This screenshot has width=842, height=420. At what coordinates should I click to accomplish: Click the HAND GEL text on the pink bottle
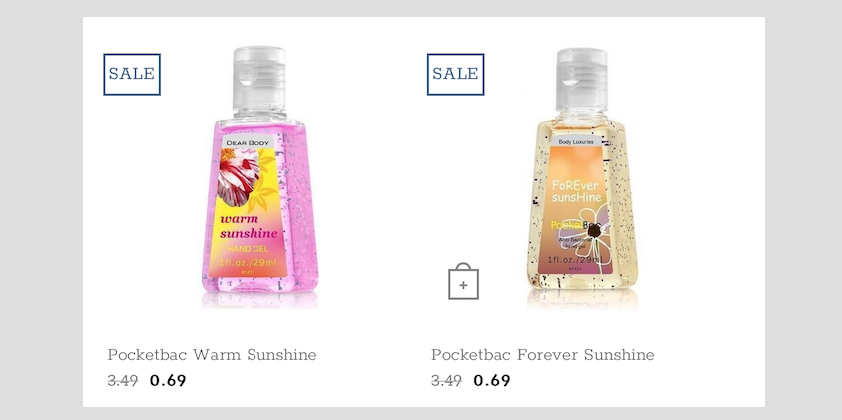click(249, 249)
